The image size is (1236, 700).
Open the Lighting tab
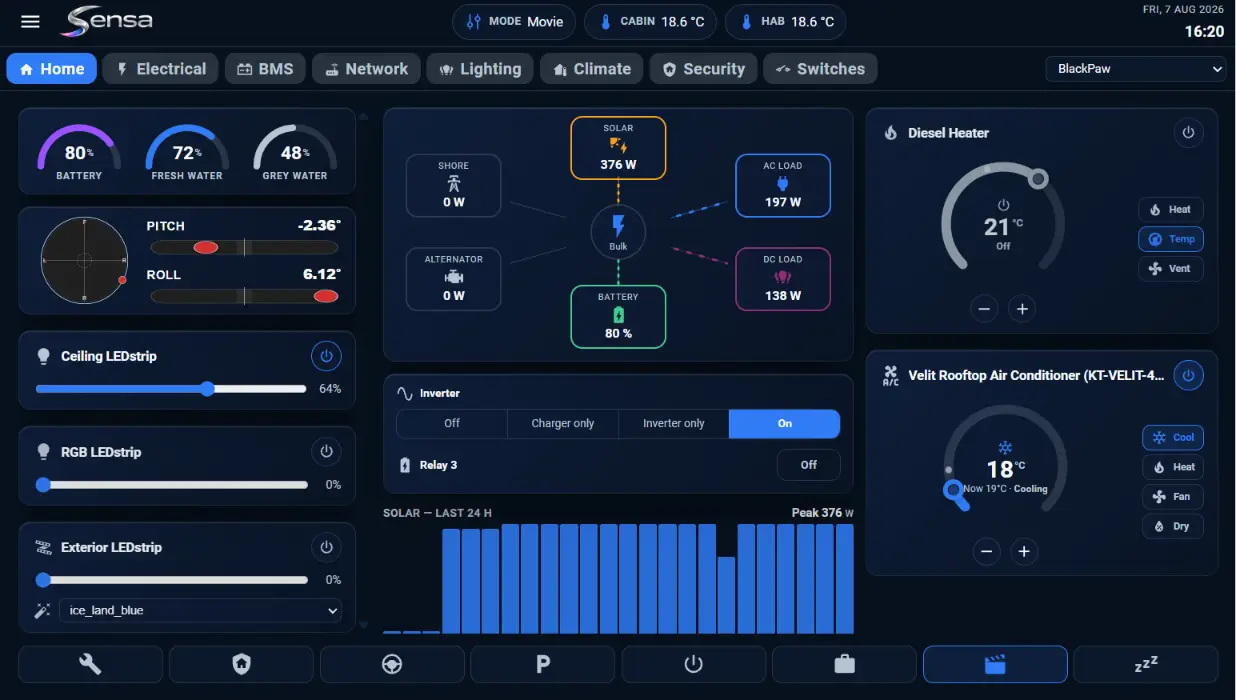pyautogui.click(x=481, y=69)
